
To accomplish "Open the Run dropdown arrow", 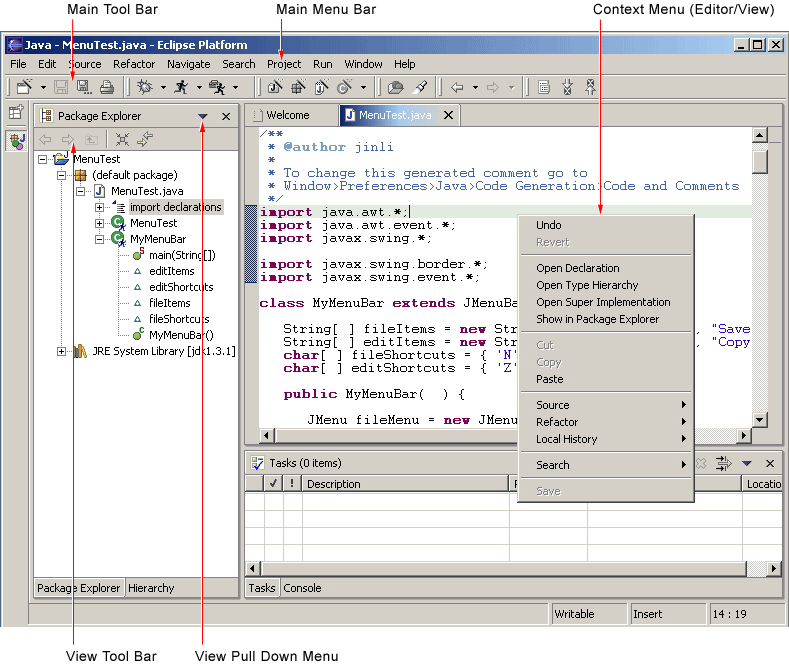I will tap(199, 88).
